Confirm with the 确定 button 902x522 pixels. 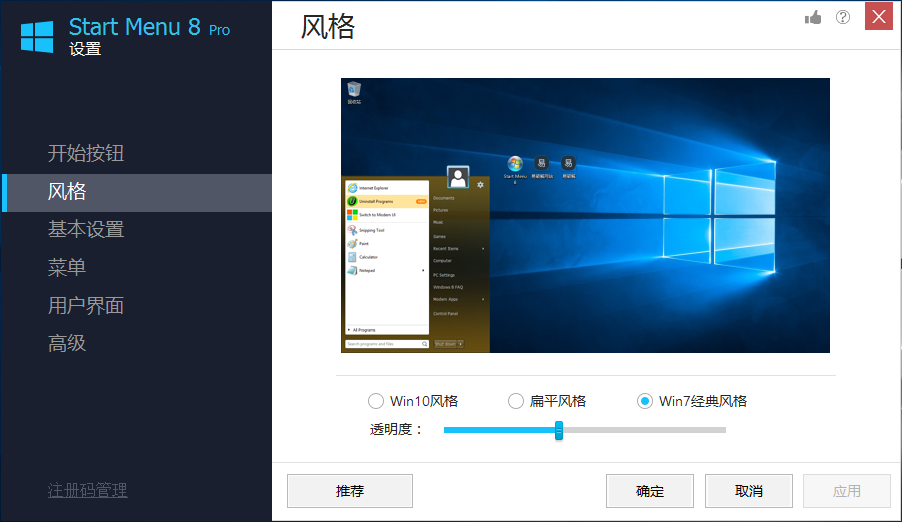click(x=650, y=491)
